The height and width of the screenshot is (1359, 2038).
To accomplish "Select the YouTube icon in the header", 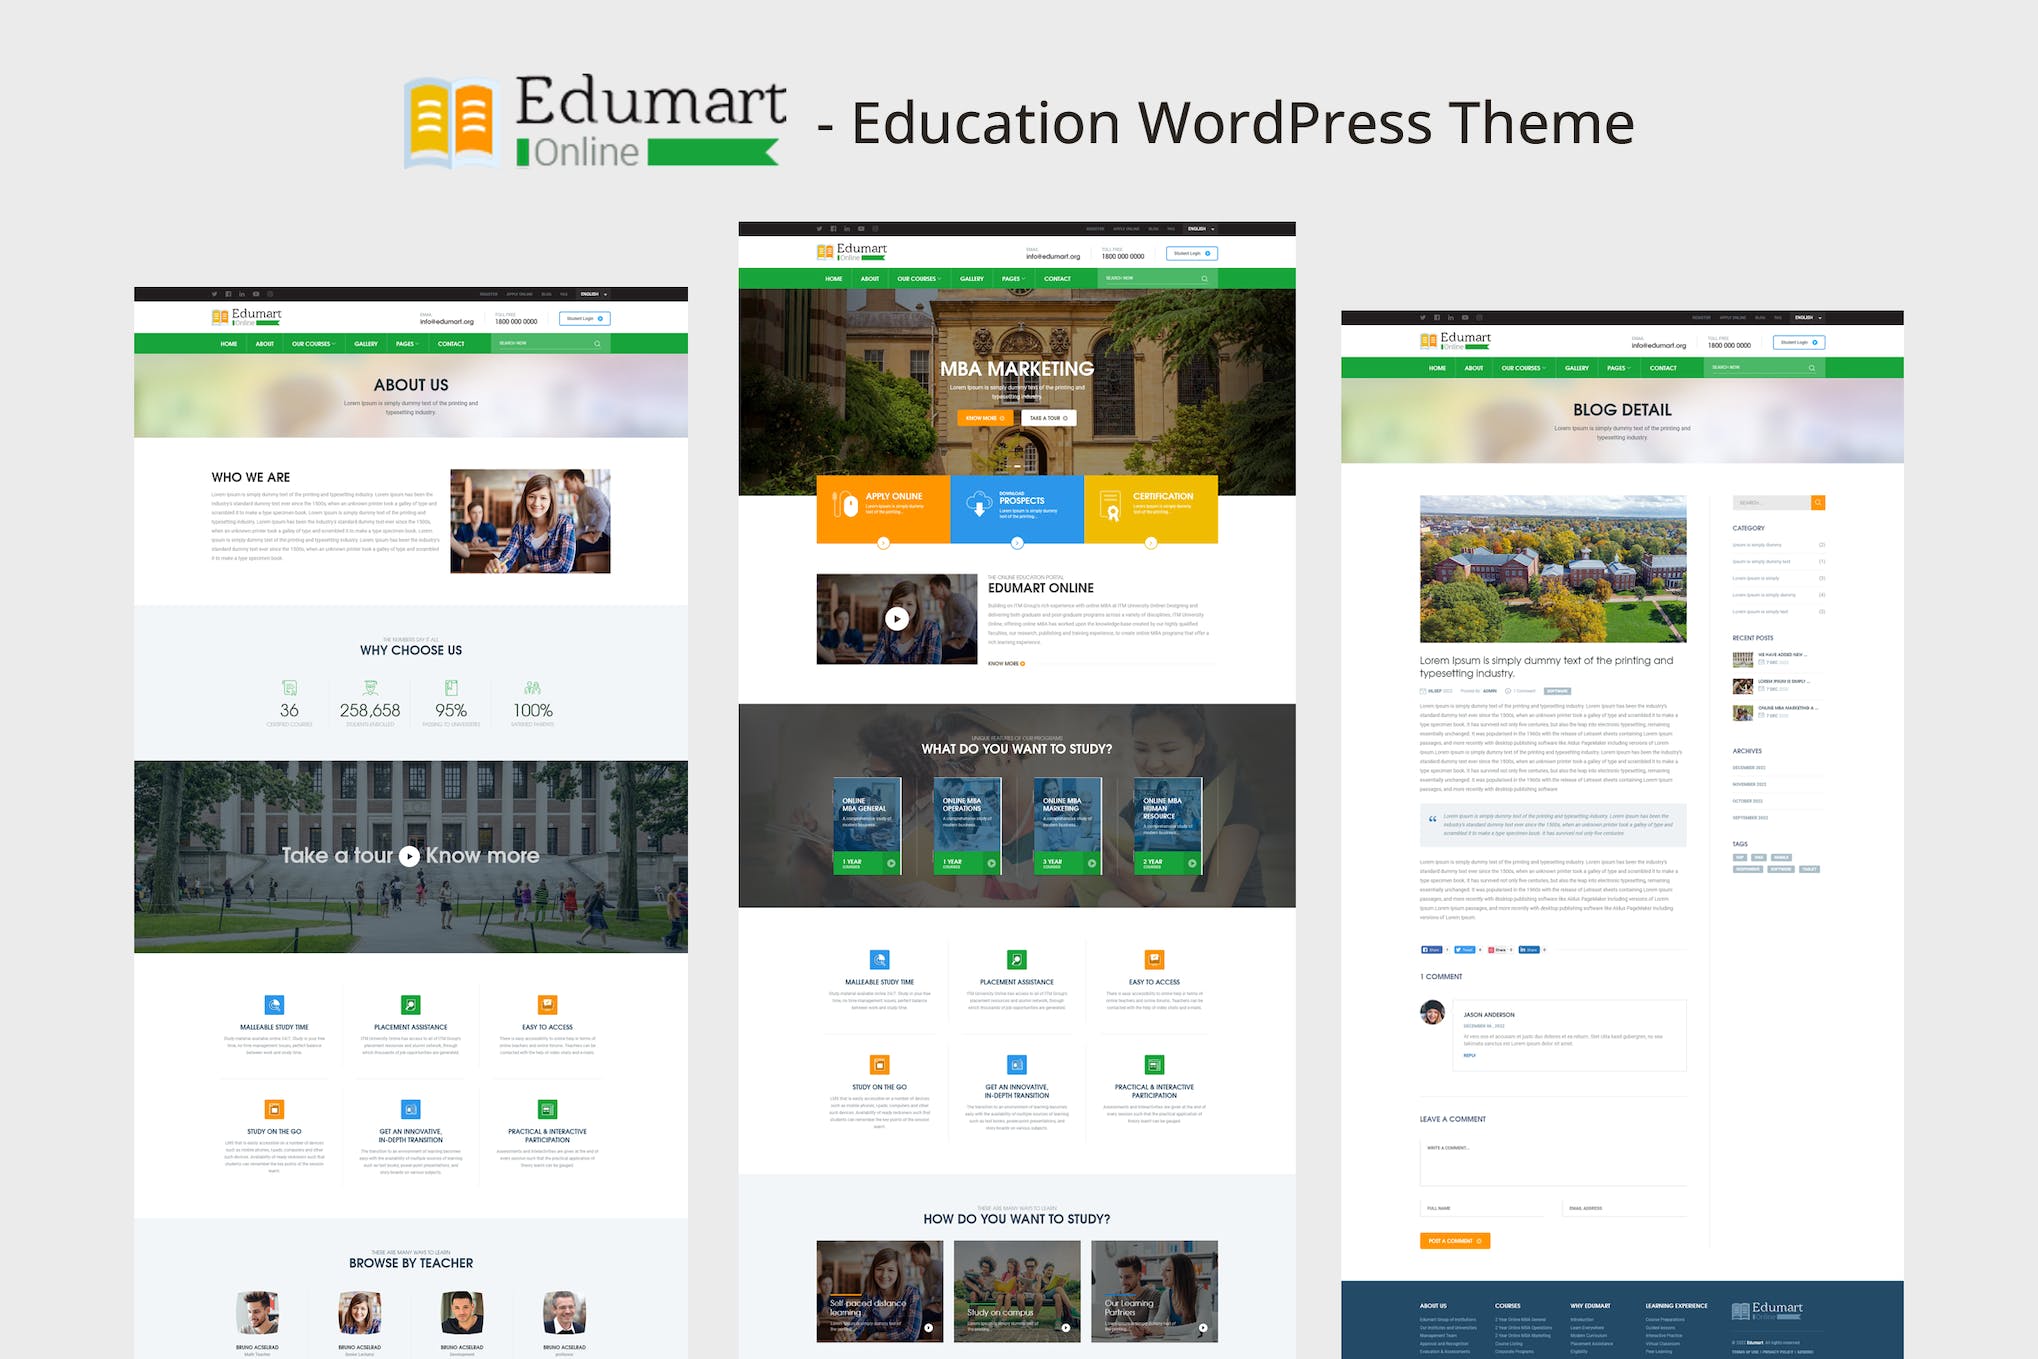I will pos(861,228).
